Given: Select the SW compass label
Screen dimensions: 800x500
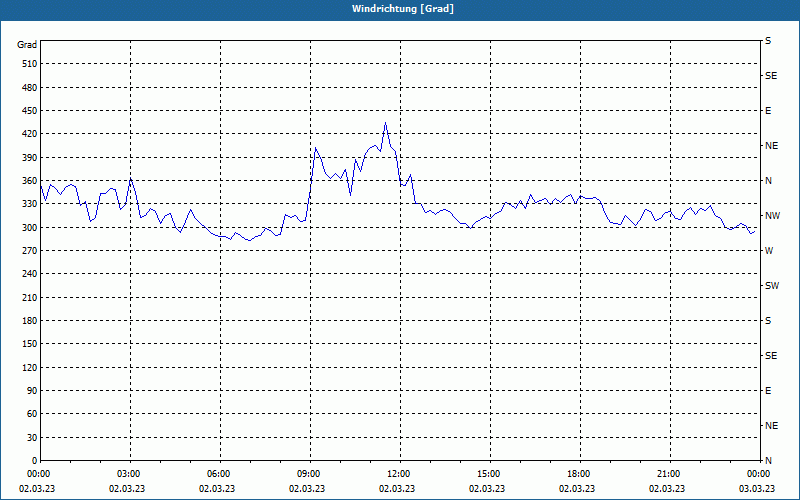Looking at the screenshot, I should (x=772, y=286).
